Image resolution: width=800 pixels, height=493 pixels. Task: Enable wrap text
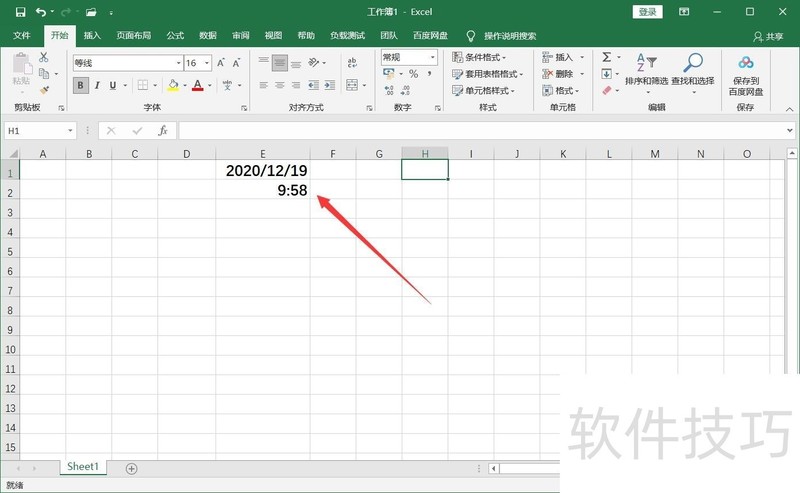(352, 63)
